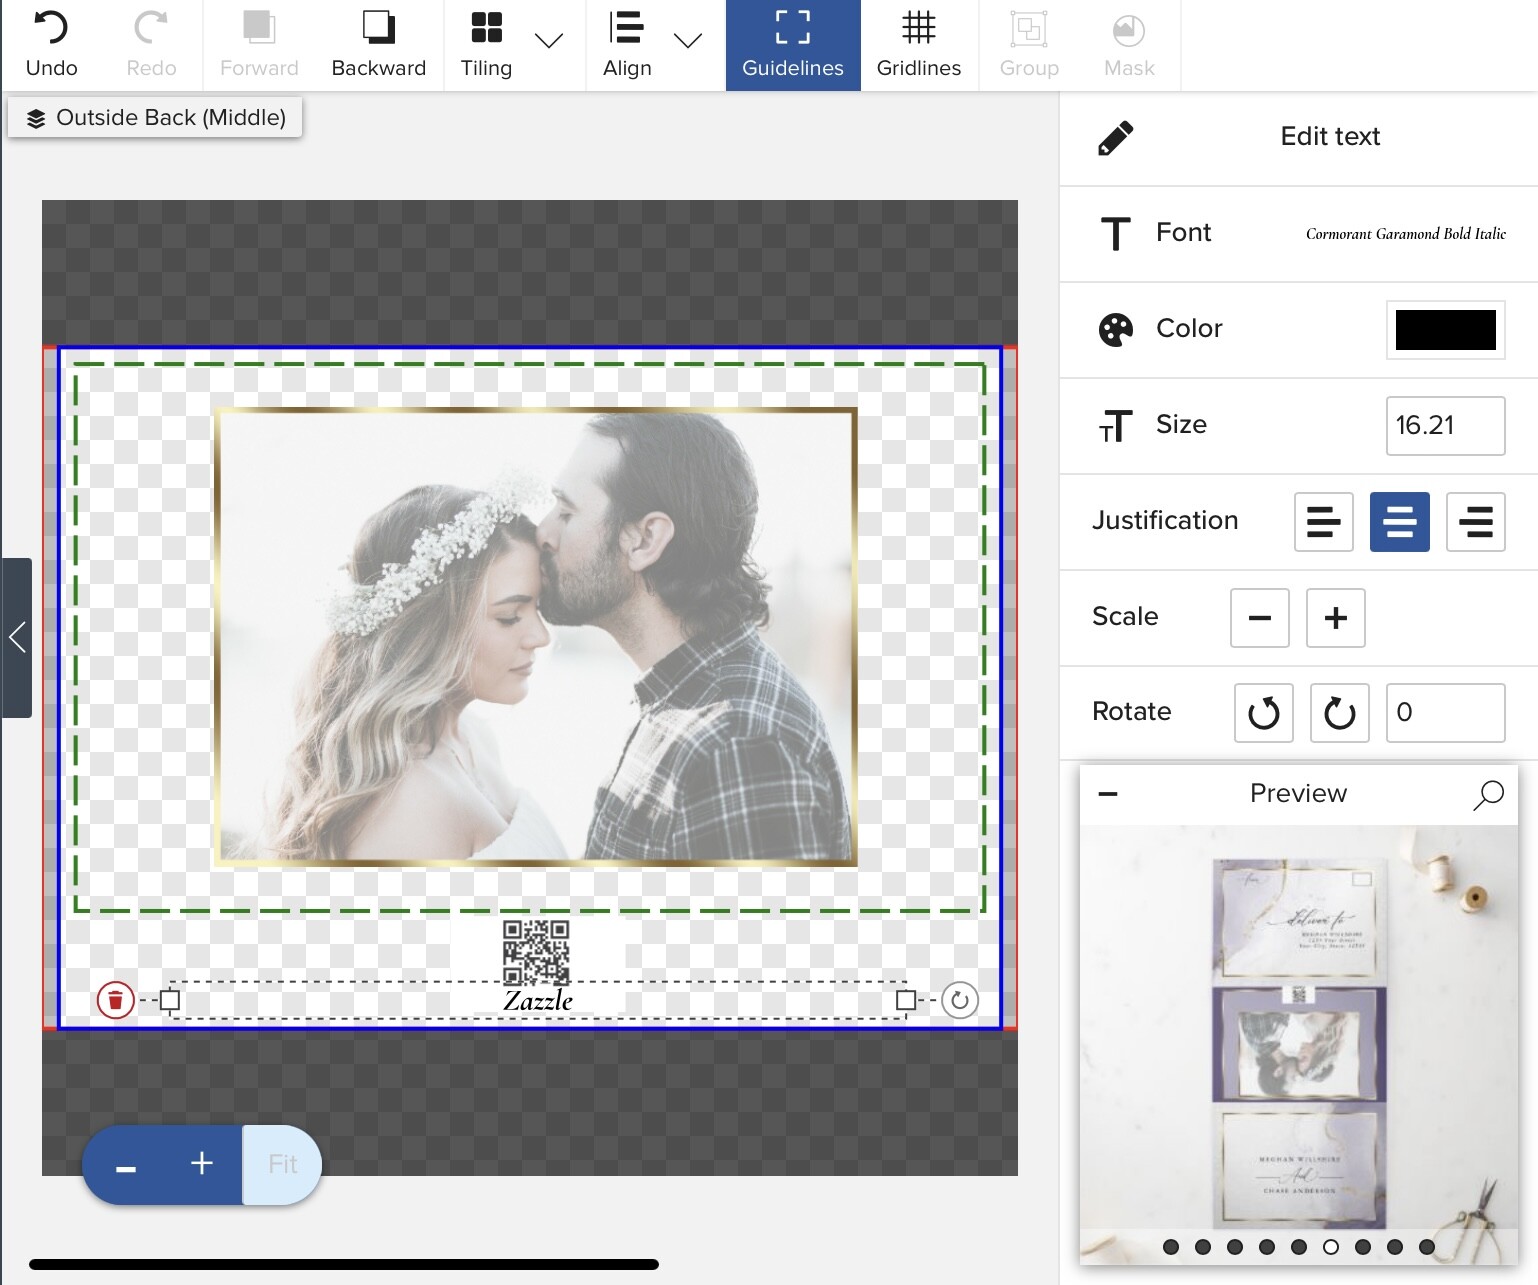Set justification to right align
This screenshot has height=1285, width=1538.
[1475, 522]
